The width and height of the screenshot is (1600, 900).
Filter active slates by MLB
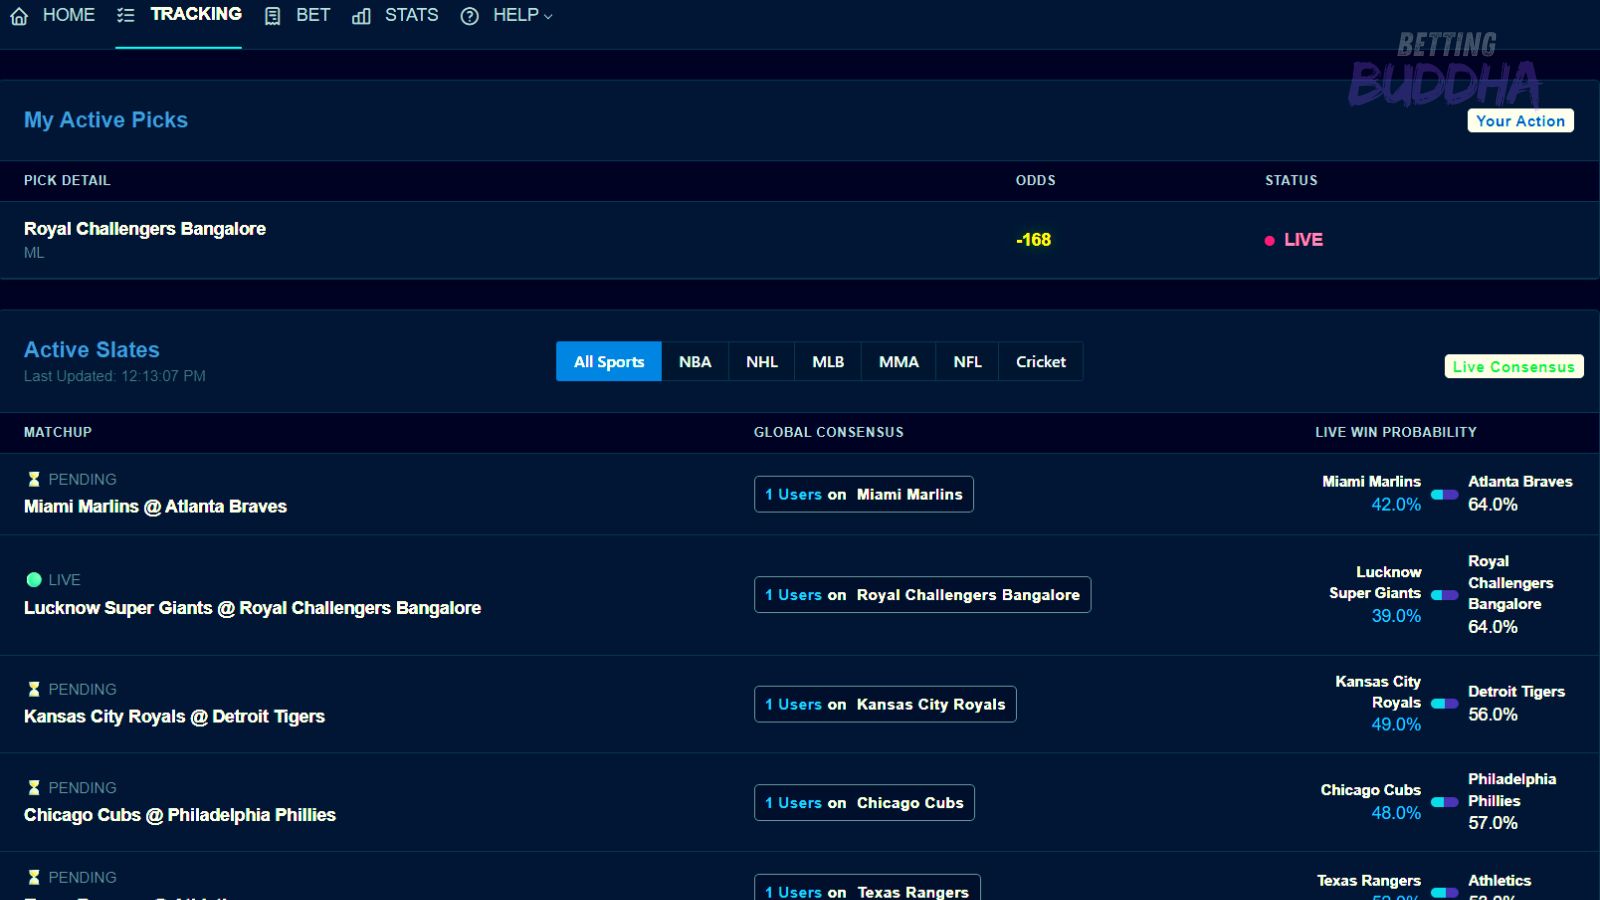(828, 362)
